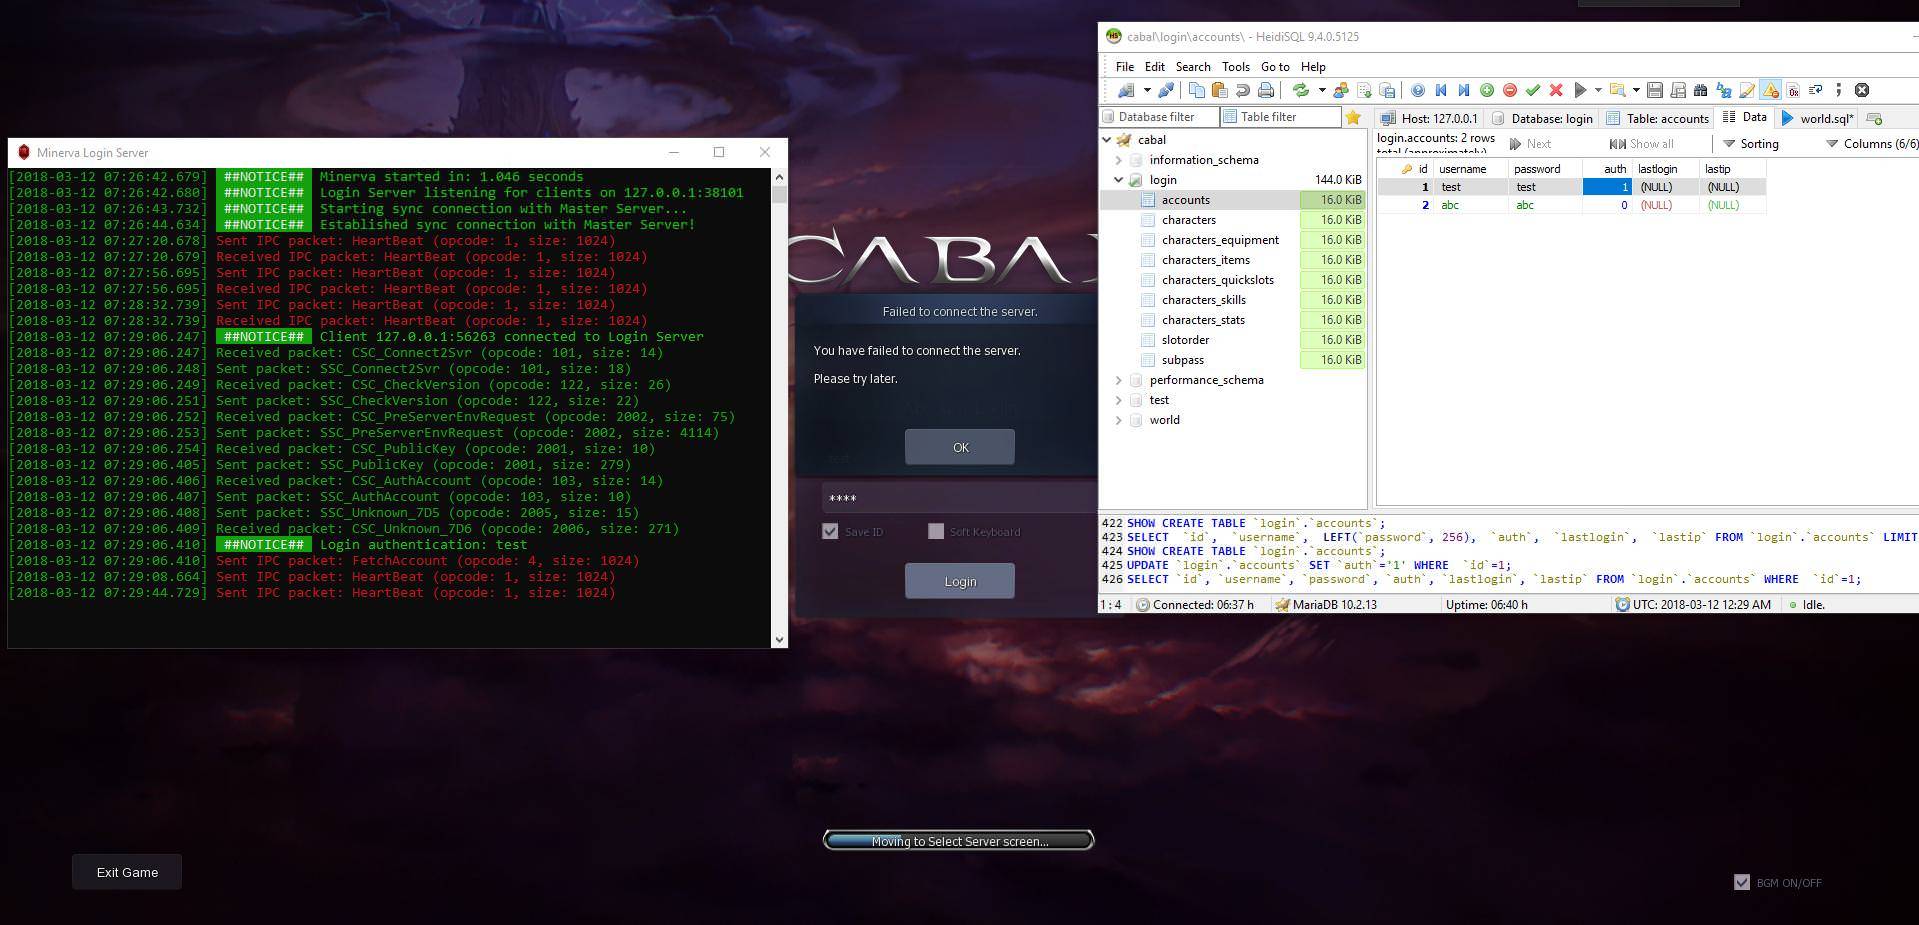The height and width of the screenshot is (925, 1919).
Task: Open dropdown arrow next to refresh icon
Action: pyautogui.click(x=1321, y=90)
